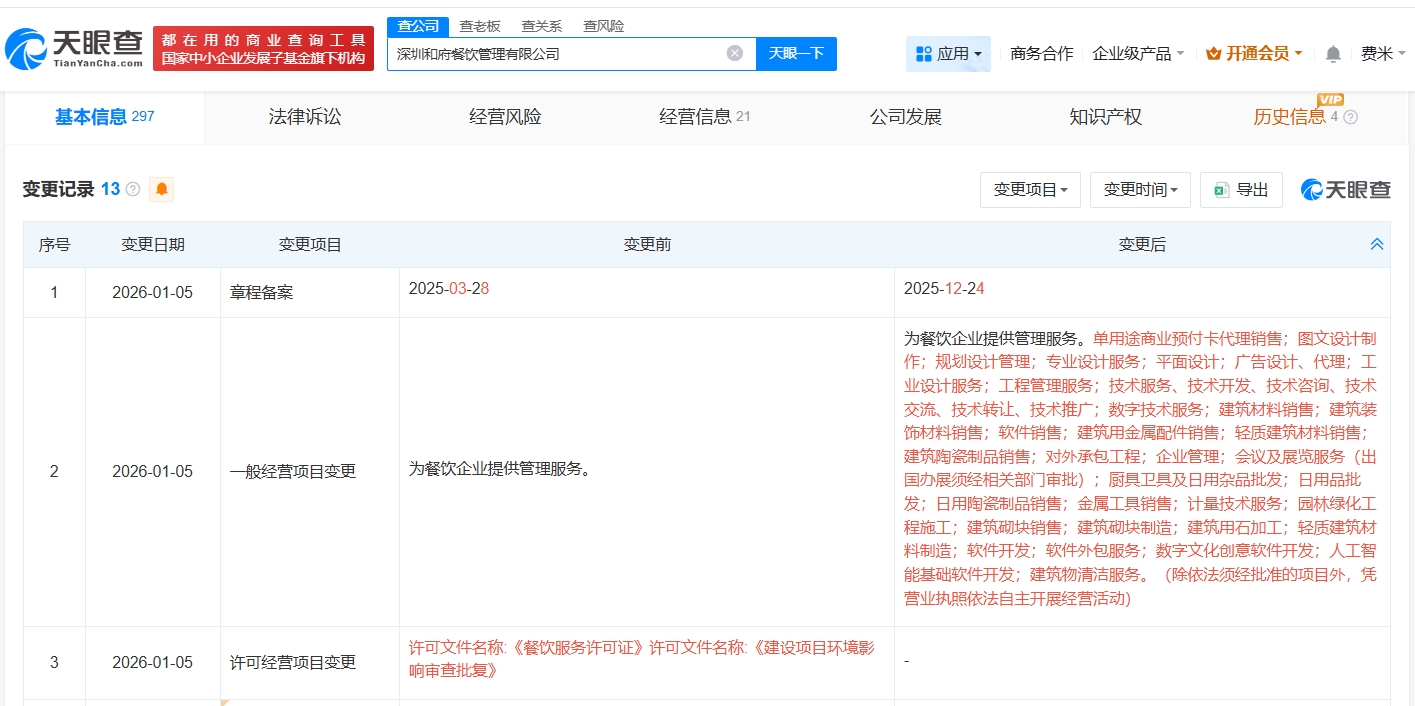Open the 应用 dropdown menu
Viewport: 1415px width, 706px height.
pyautogui.click(x=948, y=54)
